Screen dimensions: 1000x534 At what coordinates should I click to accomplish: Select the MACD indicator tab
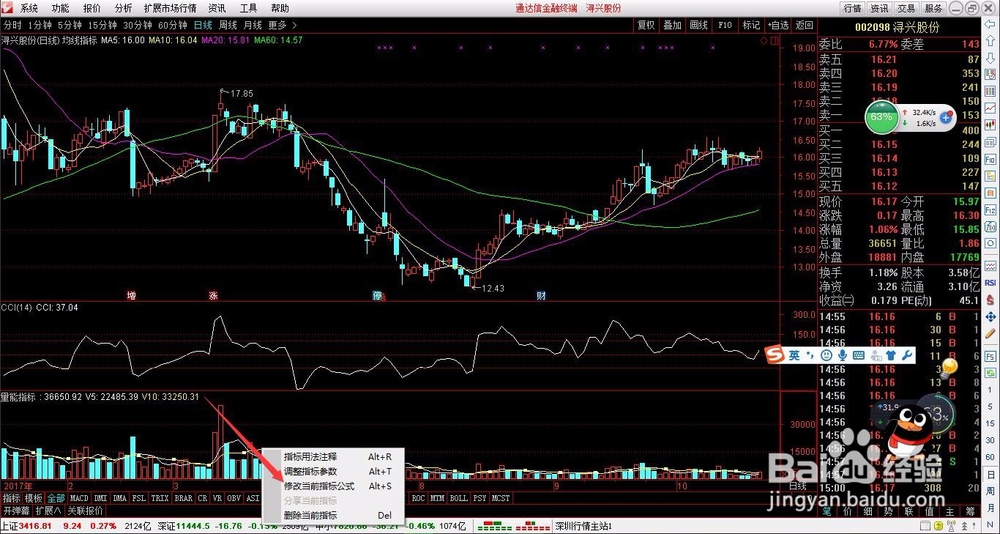tap(79, 498)
